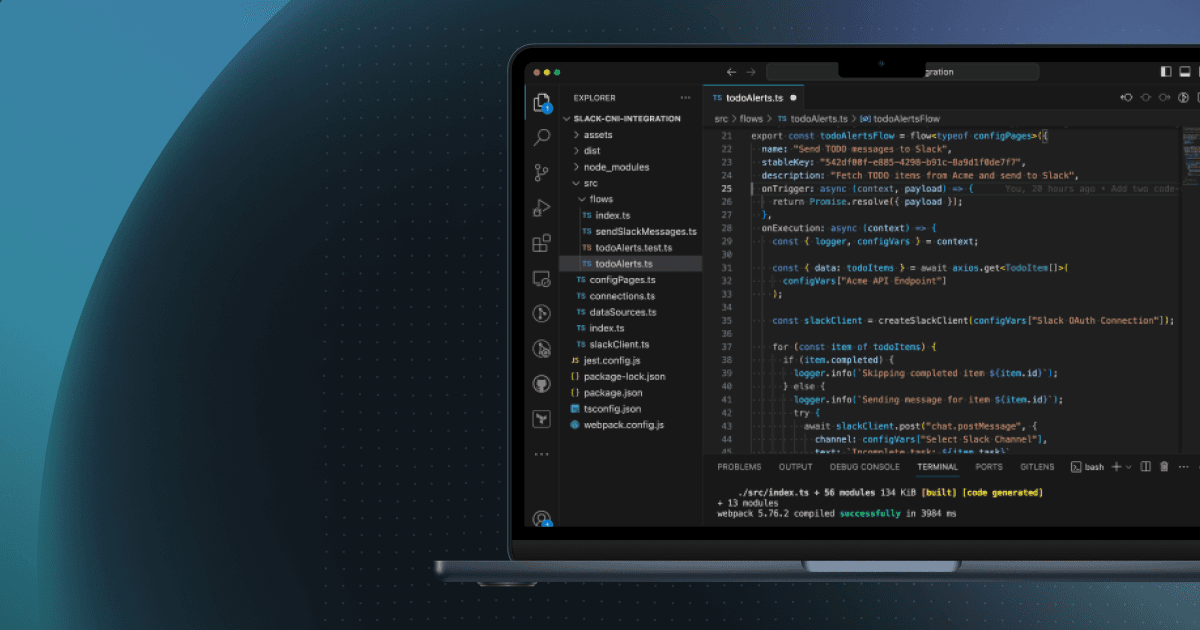Screen dimensions: 1200x630
Task: Switch to the DEBUG CONSOLE tab
Action: click(x=865, y=467)
